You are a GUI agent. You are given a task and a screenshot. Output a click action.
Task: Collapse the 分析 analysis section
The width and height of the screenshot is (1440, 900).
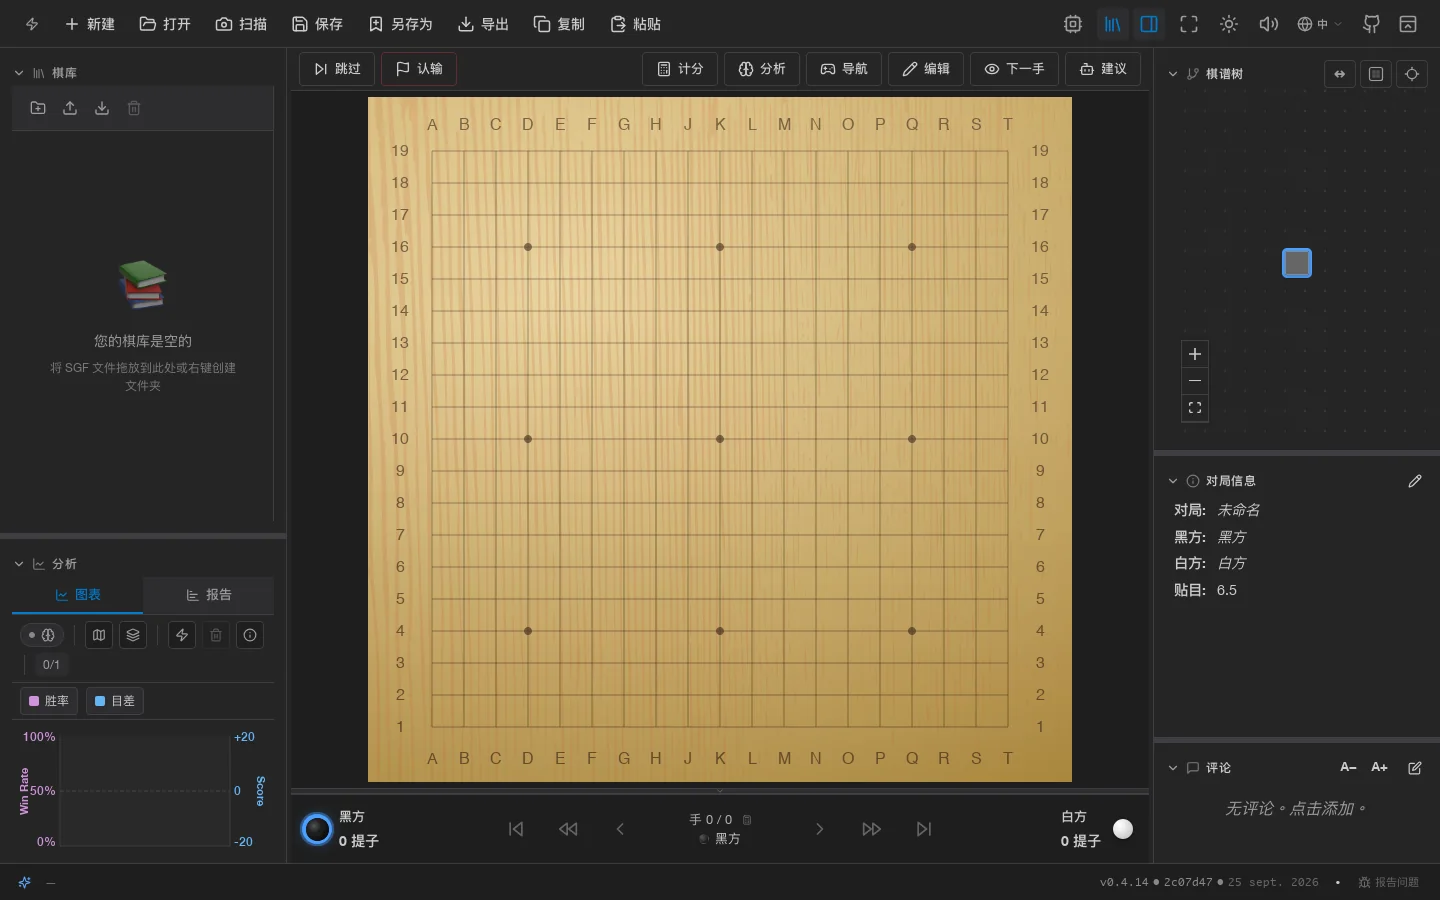tap(18, 564)
